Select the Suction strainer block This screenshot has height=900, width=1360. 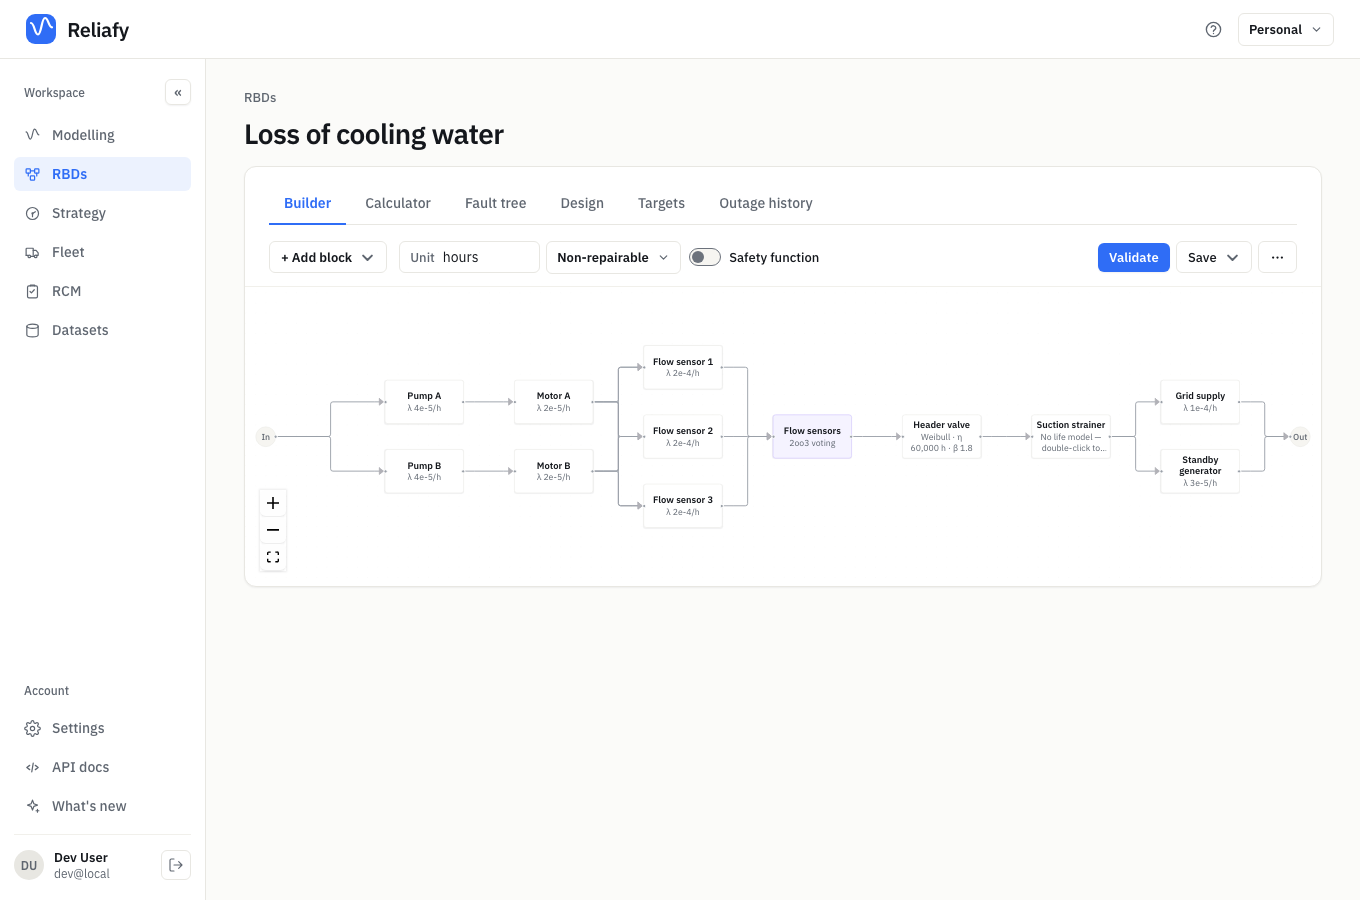tap(1071, 437)
